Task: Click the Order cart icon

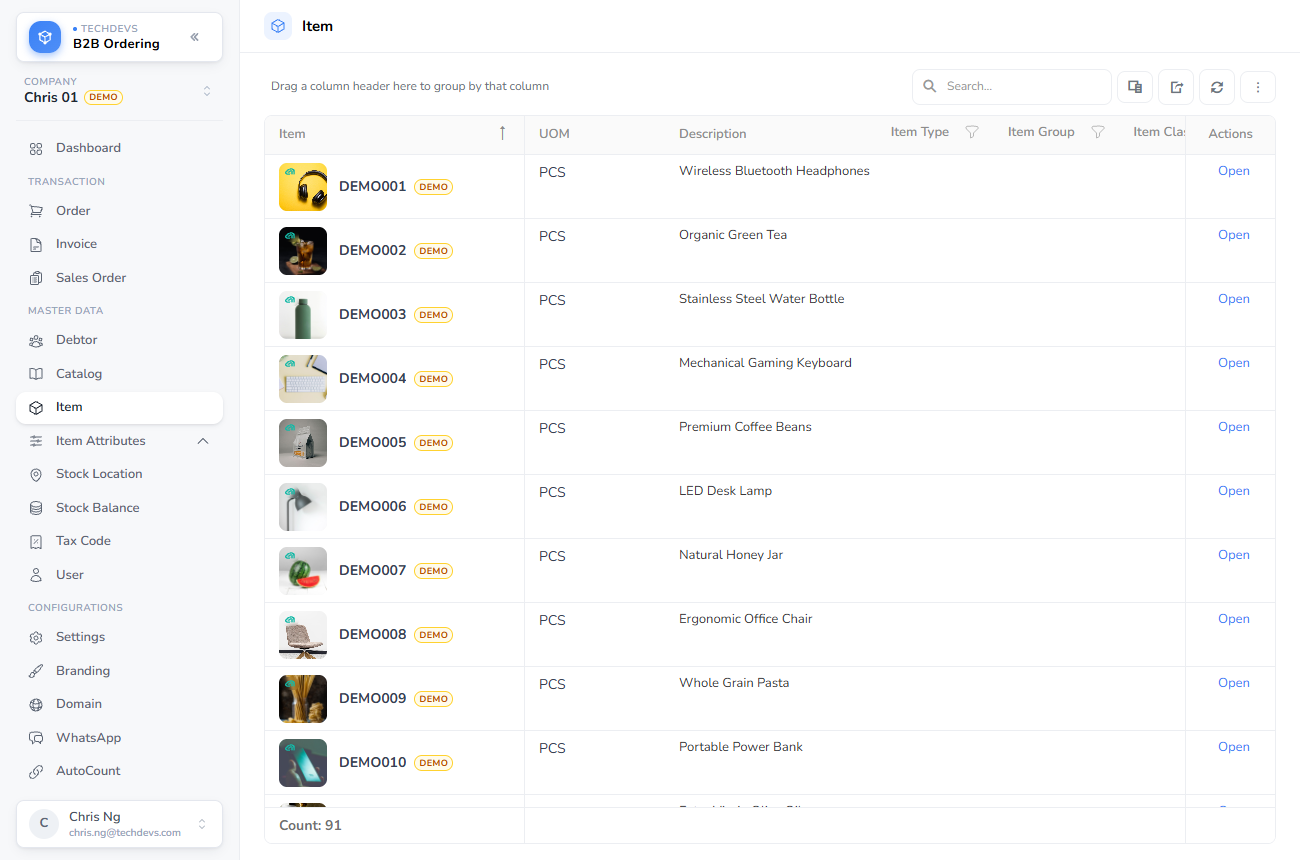Action: coord(36,211)
